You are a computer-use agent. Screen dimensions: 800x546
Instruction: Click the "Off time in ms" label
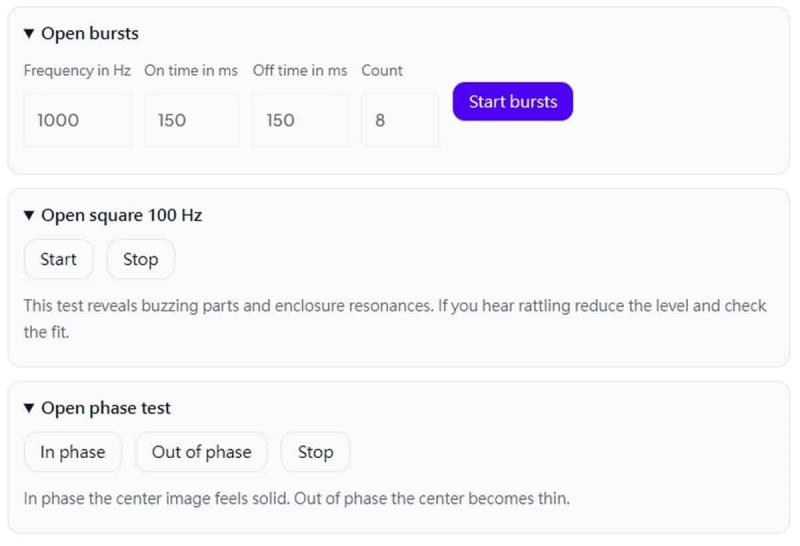[x=300, y=71]
